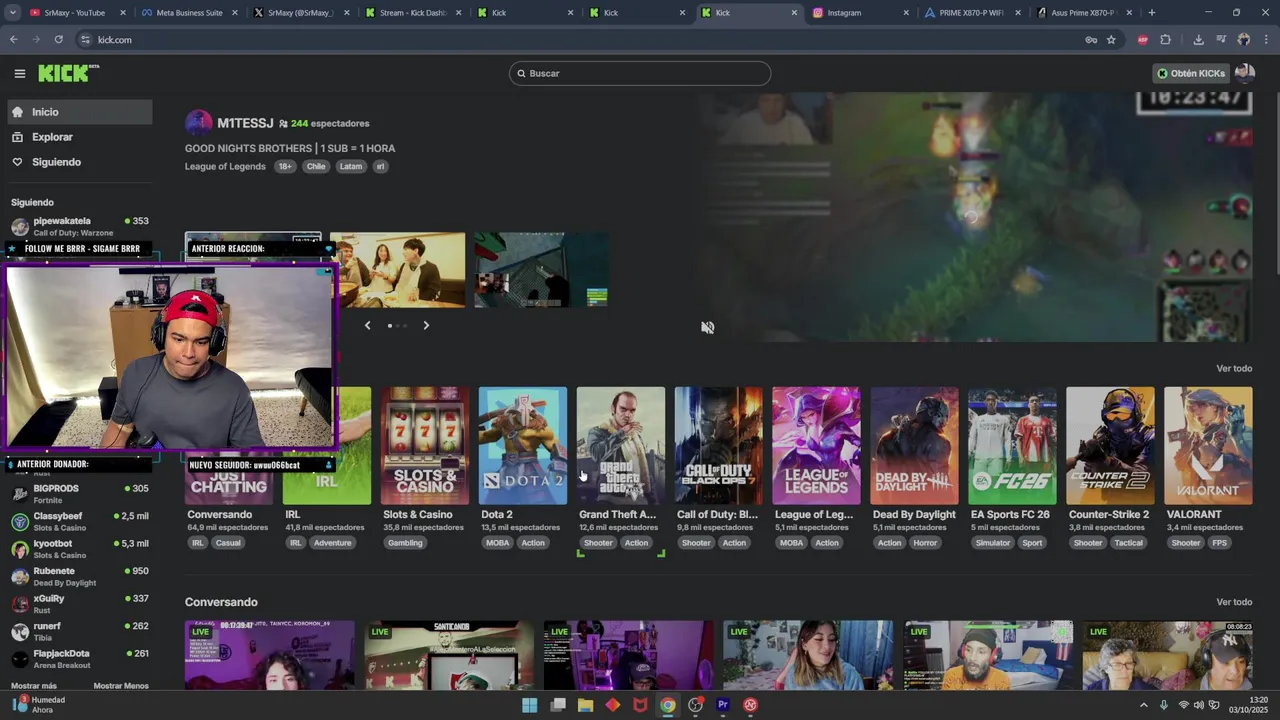The width and height of the screenshot is (1280, 720).
Task: Click the Buscar search field
Action: [640, 73]
